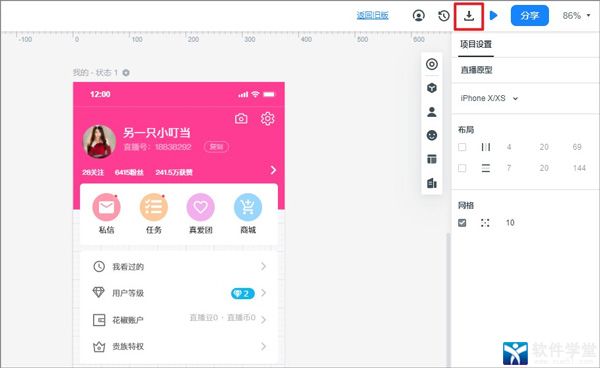This screenshot has width=600, height=368.
Task: Click the grid dots icon
Action: [x=485, y=223]
